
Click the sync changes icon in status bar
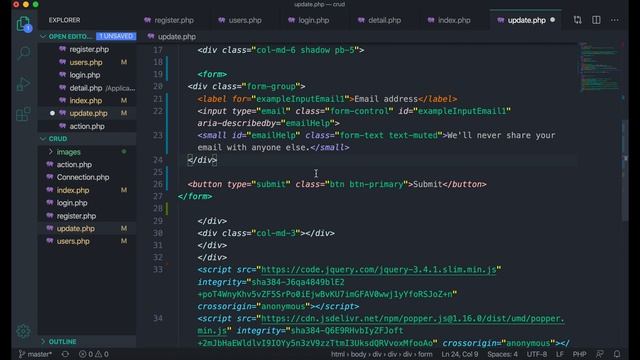click(x=65, y=354)
